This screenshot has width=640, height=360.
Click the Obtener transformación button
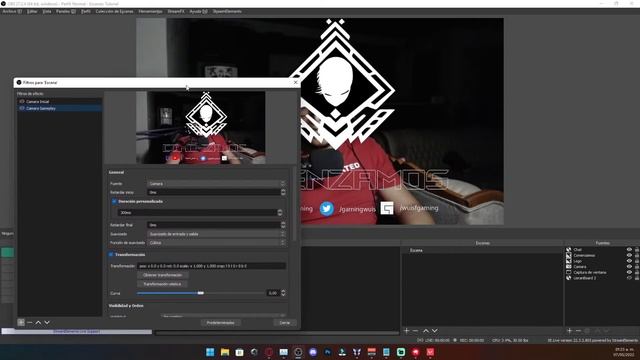tap(162, 275)
